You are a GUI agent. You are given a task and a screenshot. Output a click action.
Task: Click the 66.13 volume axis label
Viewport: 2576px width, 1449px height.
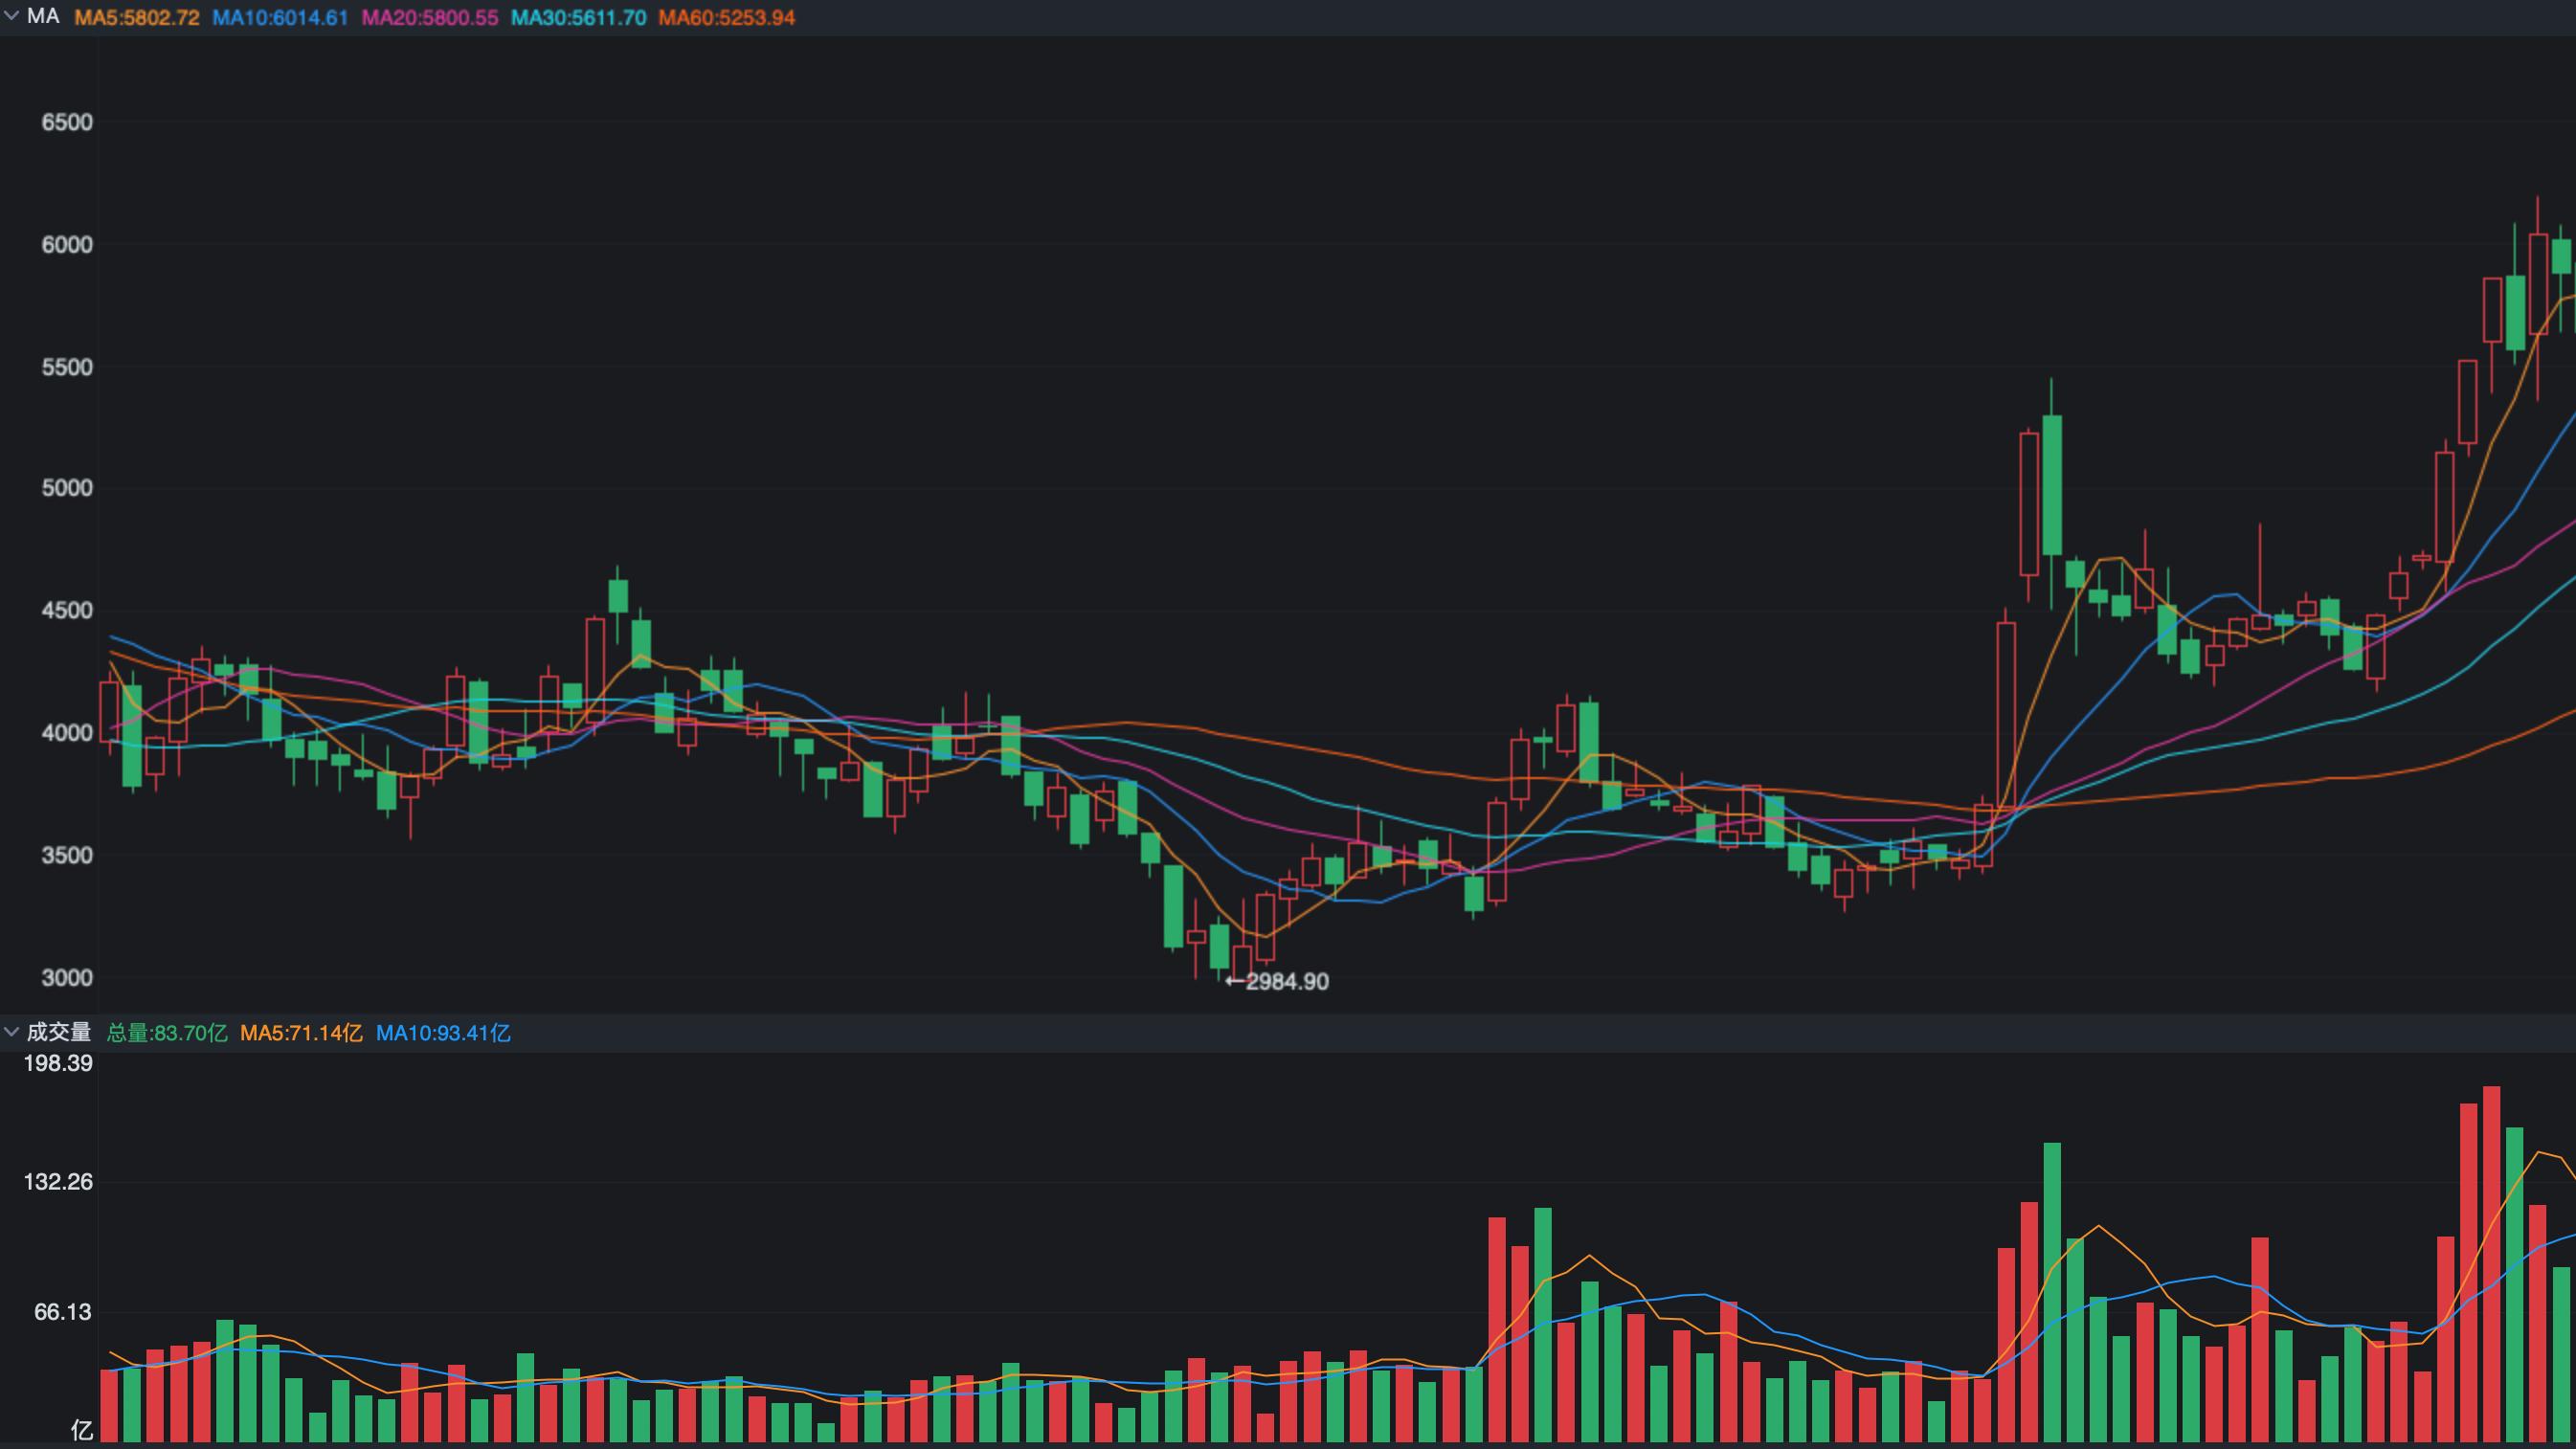point(62,1312)
